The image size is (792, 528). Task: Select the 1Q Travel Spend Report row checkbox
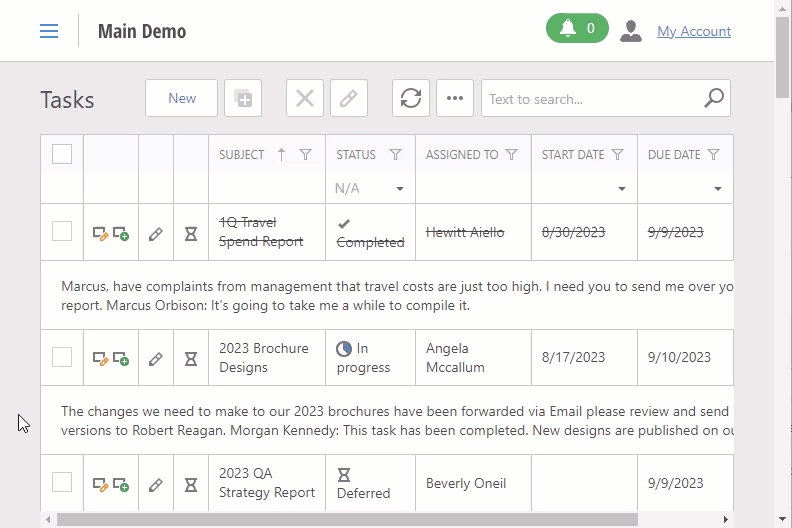pyautogui.click(x=62, y=231)
